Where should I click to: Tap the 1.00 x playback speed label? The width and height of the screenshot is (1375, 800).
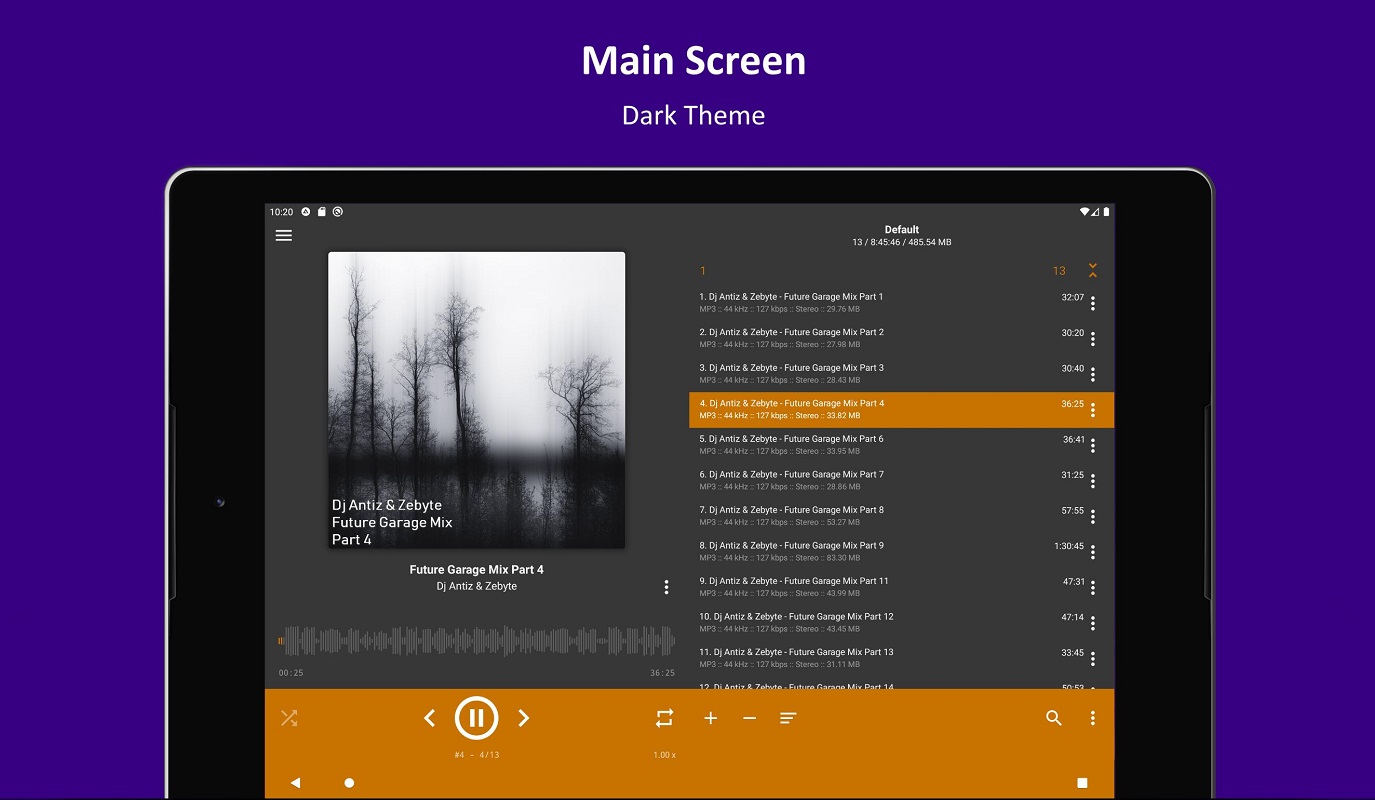pyautogui.click(x=664, y=755)
